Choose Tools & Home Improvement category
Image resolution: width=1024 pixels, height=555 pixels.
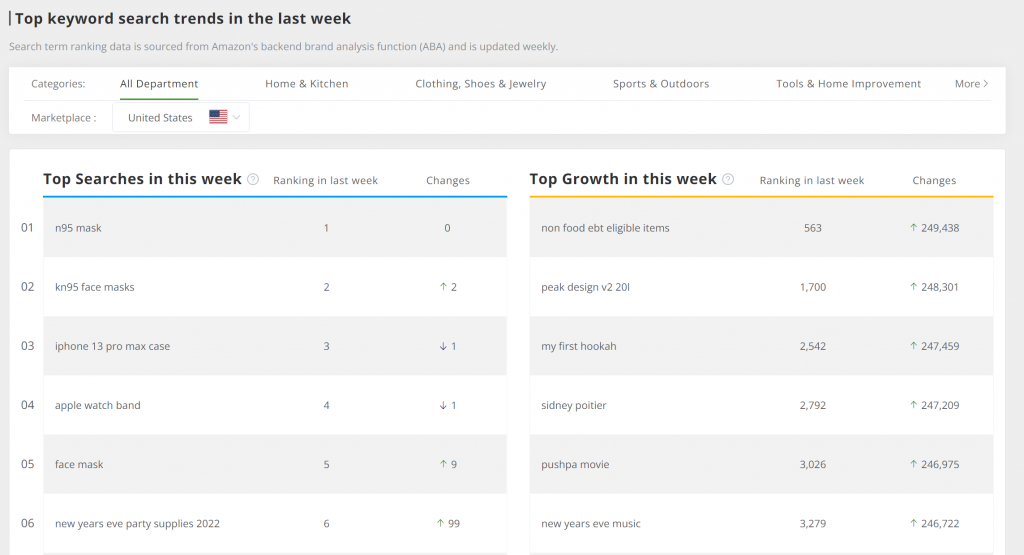(848, 84)
